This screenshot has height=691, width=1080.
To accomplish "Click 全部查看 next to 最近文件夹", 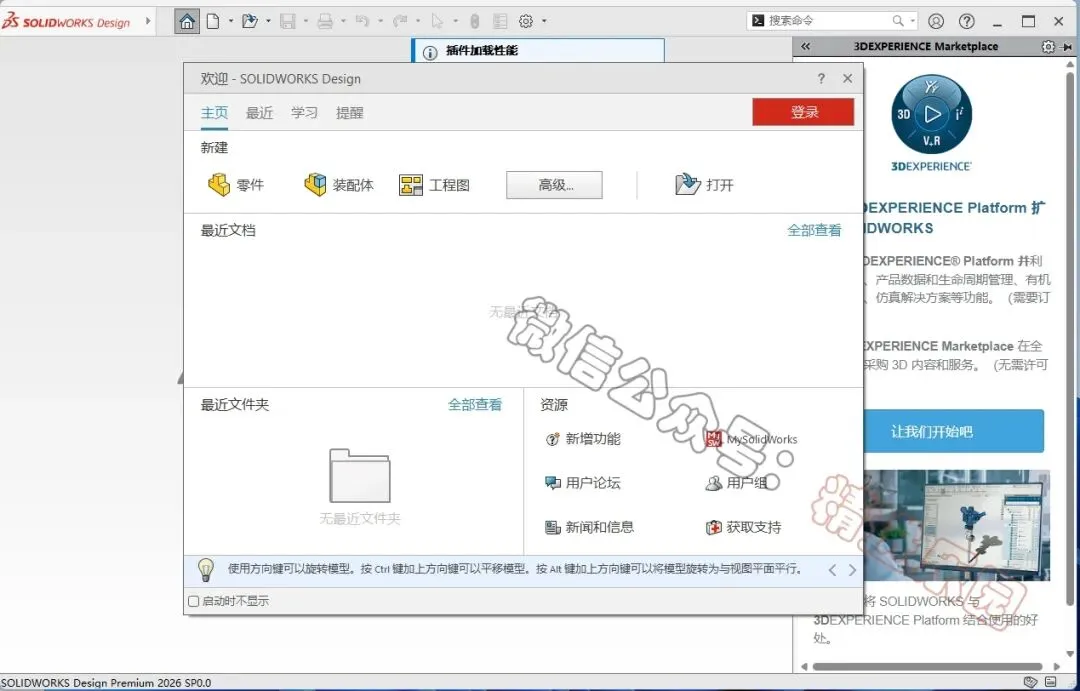I will pyautogui.click(x=475, y=404).
